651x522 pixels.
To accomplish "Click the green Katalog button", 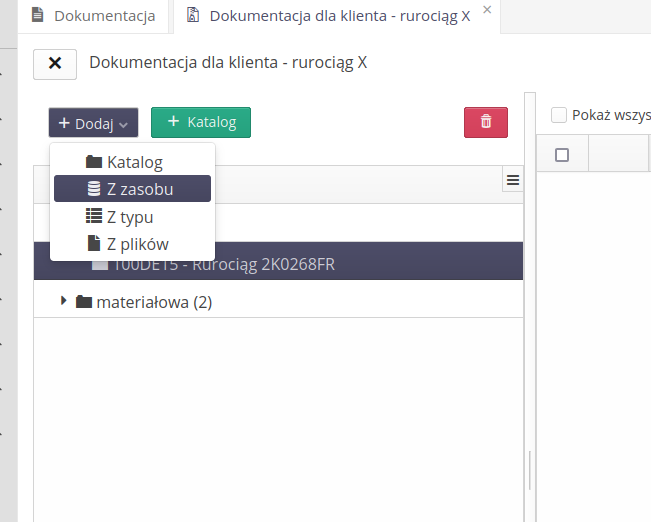I will (201, 122).
